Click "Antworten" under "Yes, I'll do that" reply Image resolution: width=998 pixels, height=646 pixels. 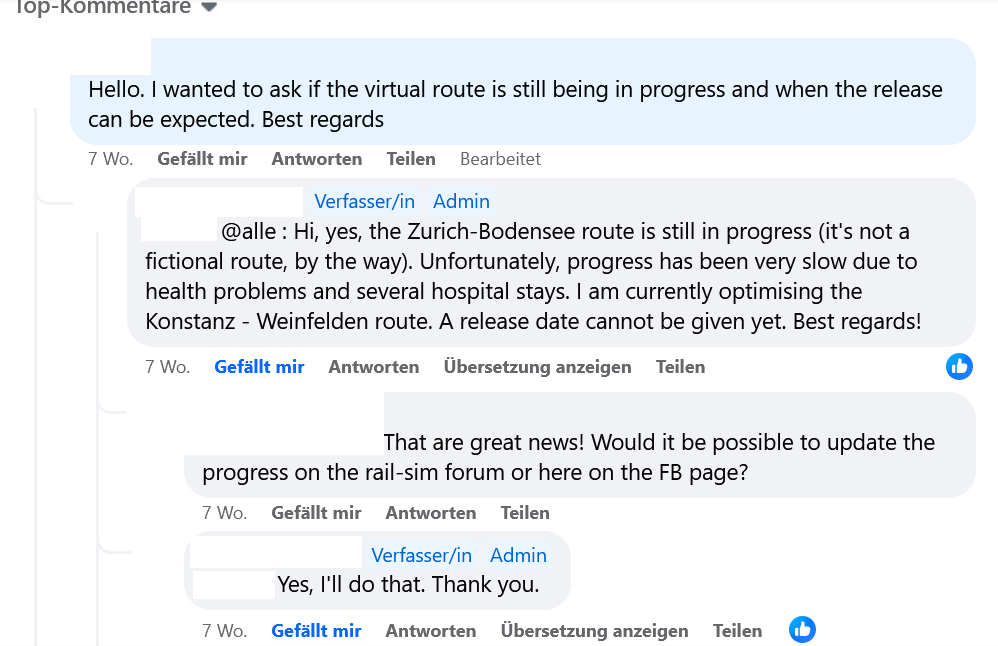[431, 631]
